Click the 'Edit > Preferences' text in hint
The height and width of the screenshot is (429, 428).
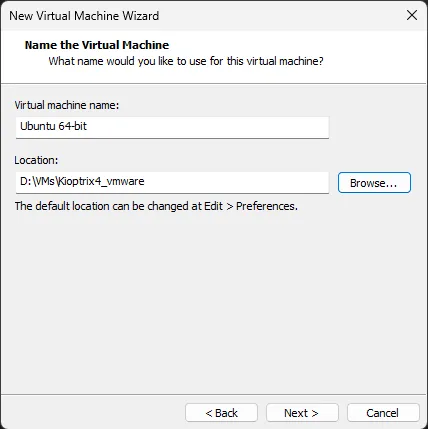pos(251,206)
